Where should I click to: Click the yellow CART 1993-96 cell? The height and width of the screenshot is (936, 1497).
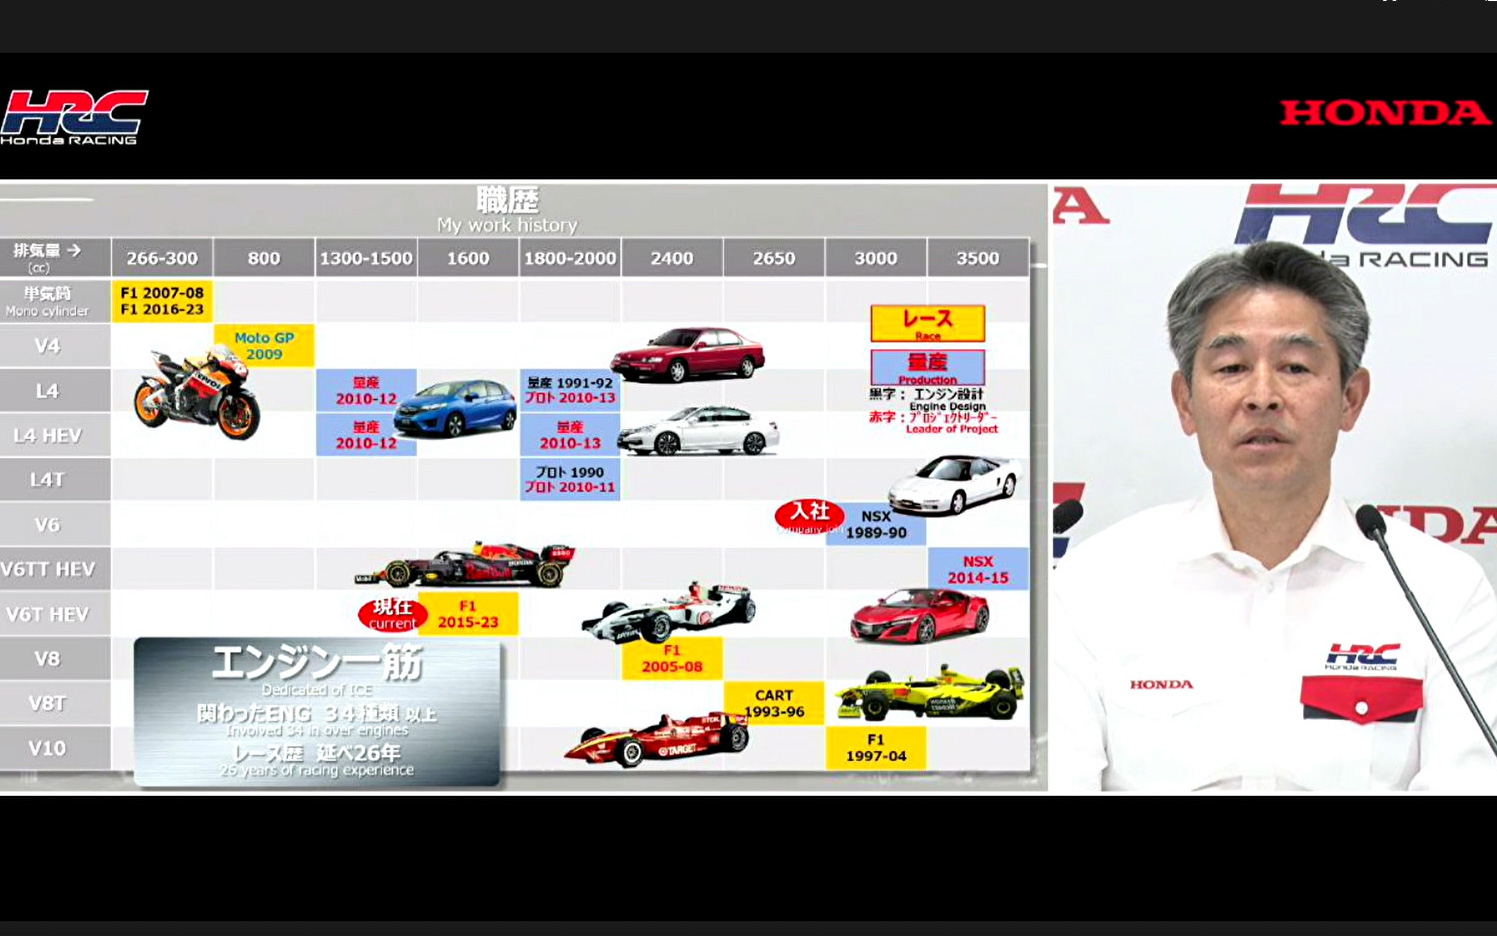(774, 703)
